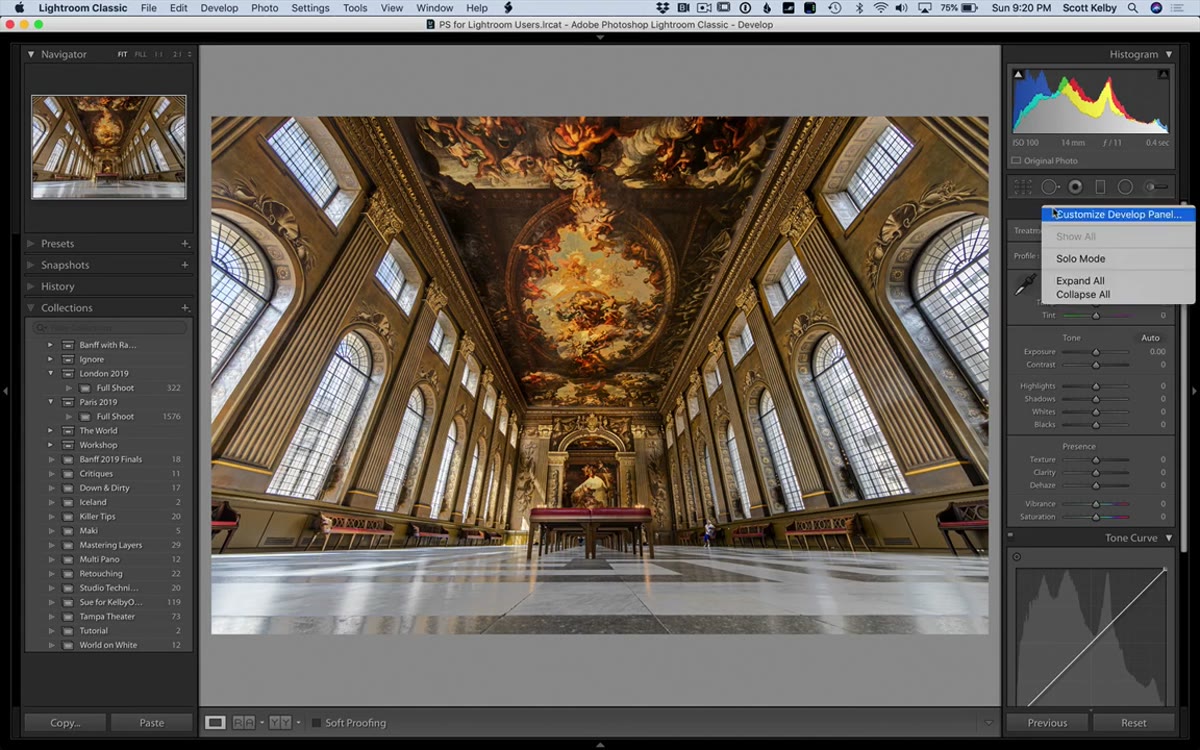Open the Time Machine menu bar icon
This screenshot has height=750, width=1200.
834,8
